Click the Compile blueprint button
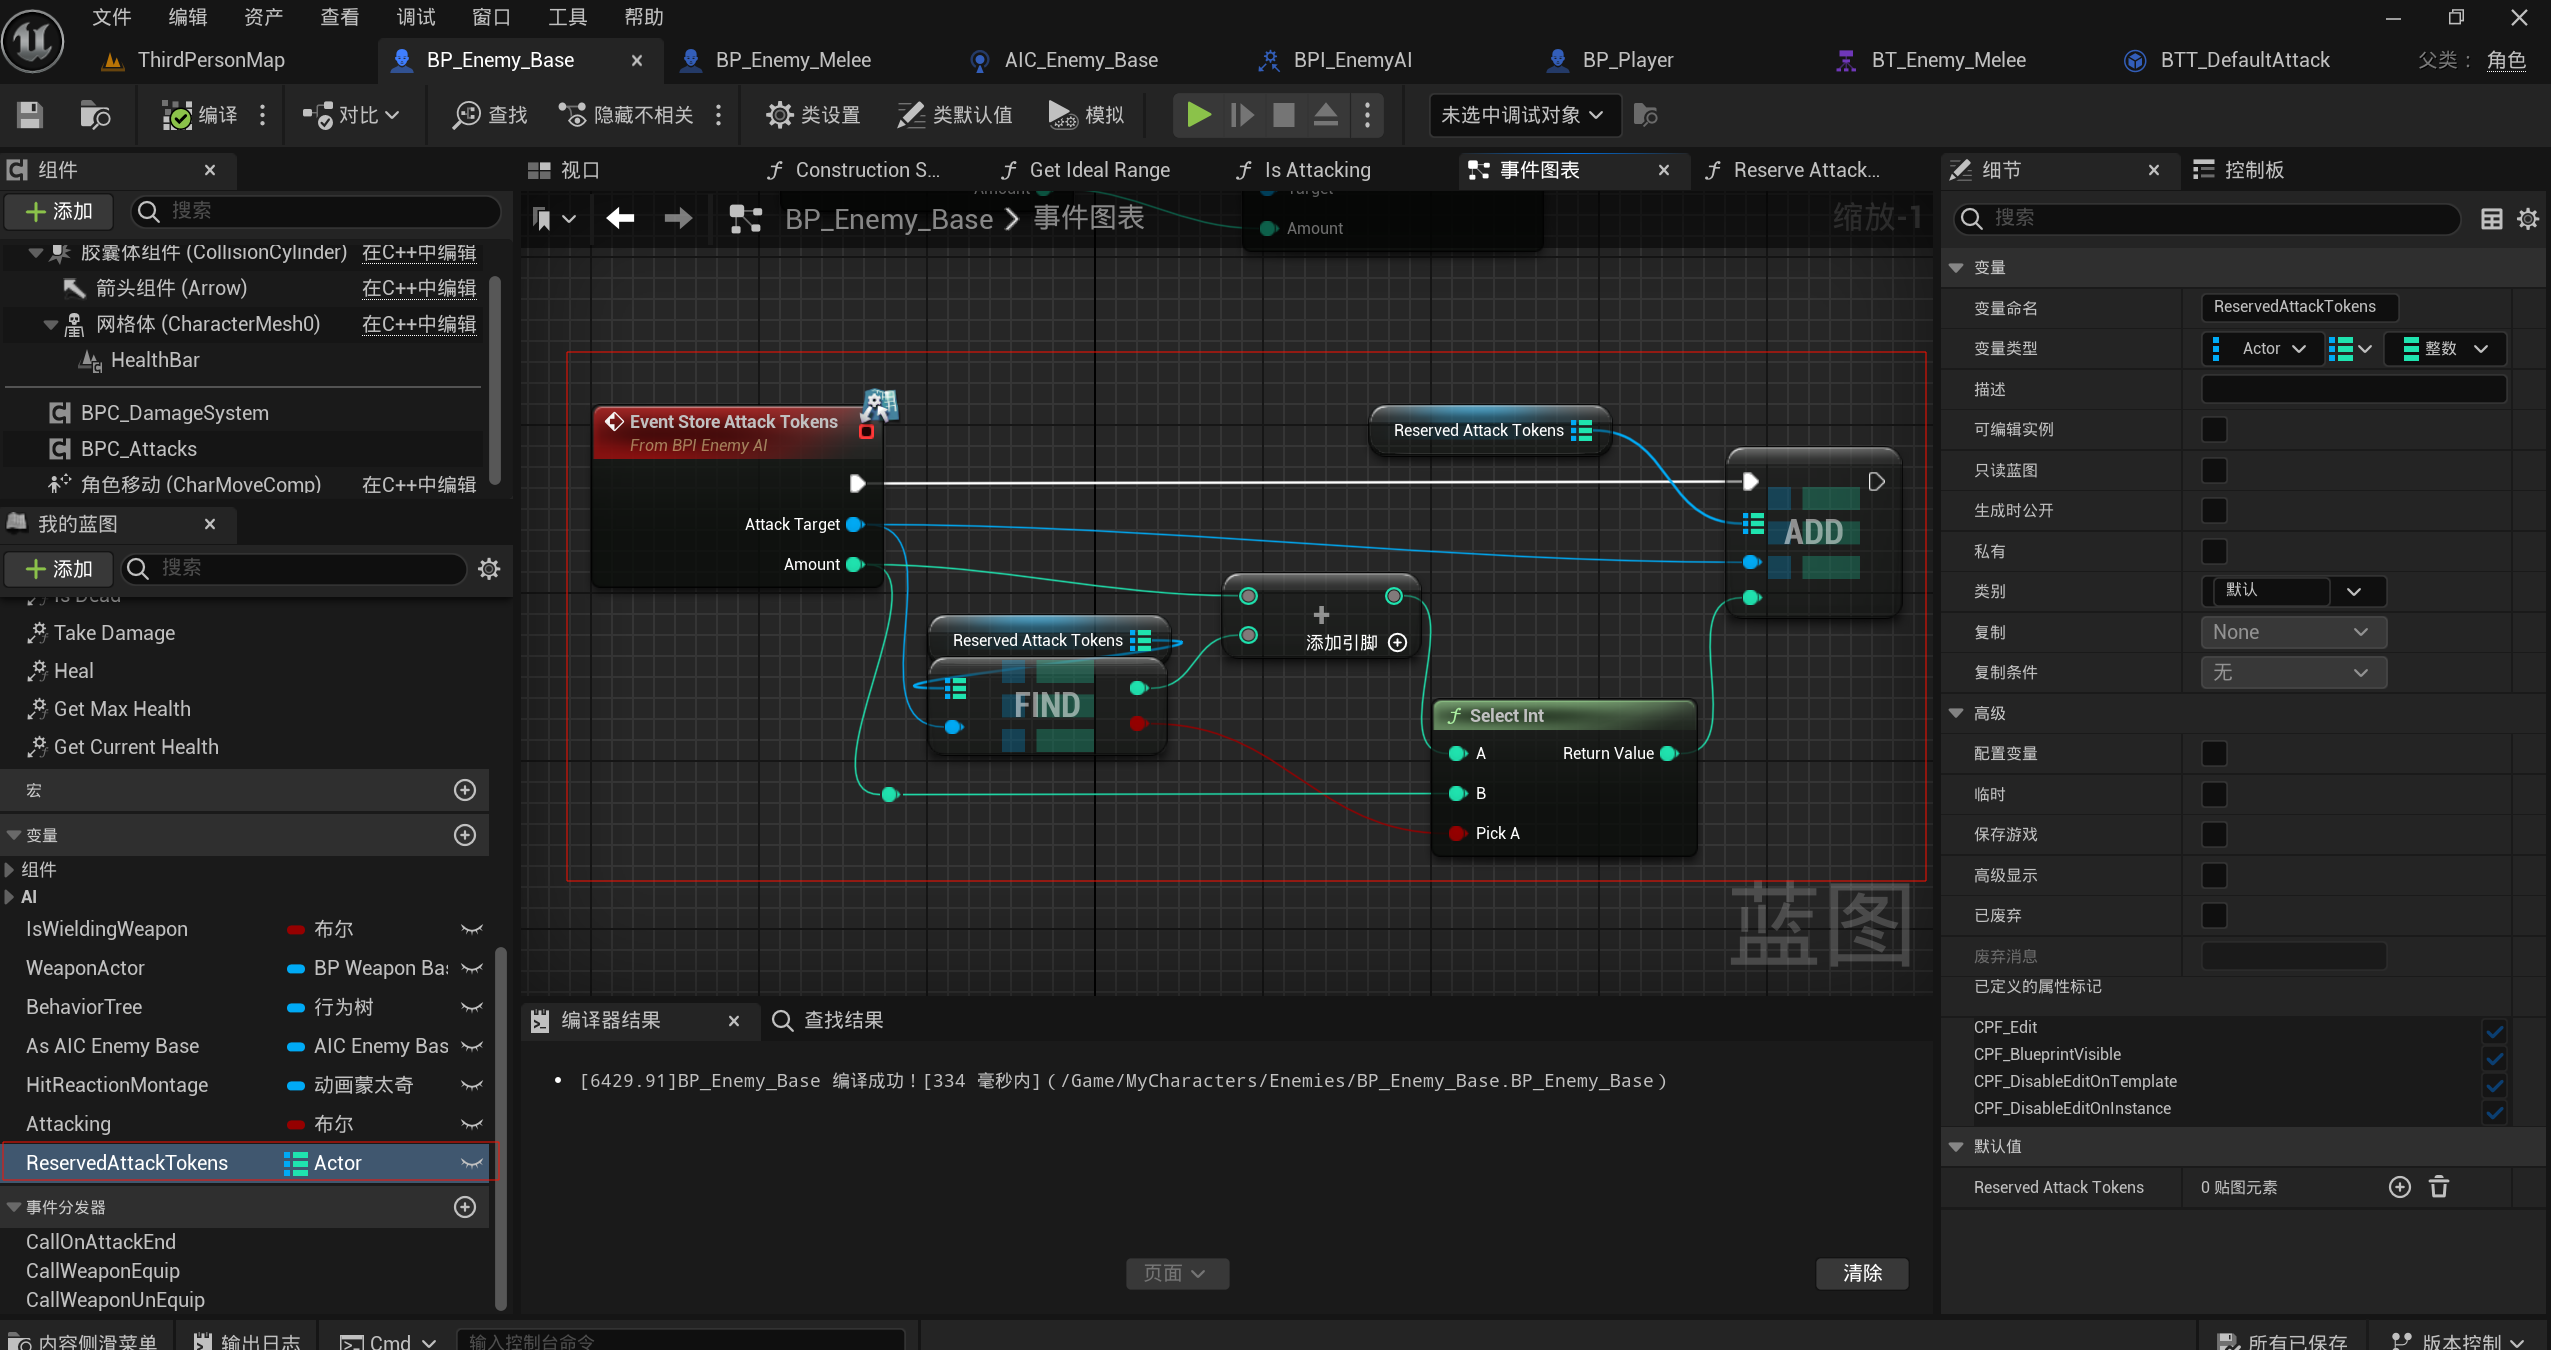The image size is (2551, 1350). coord(200,115)
